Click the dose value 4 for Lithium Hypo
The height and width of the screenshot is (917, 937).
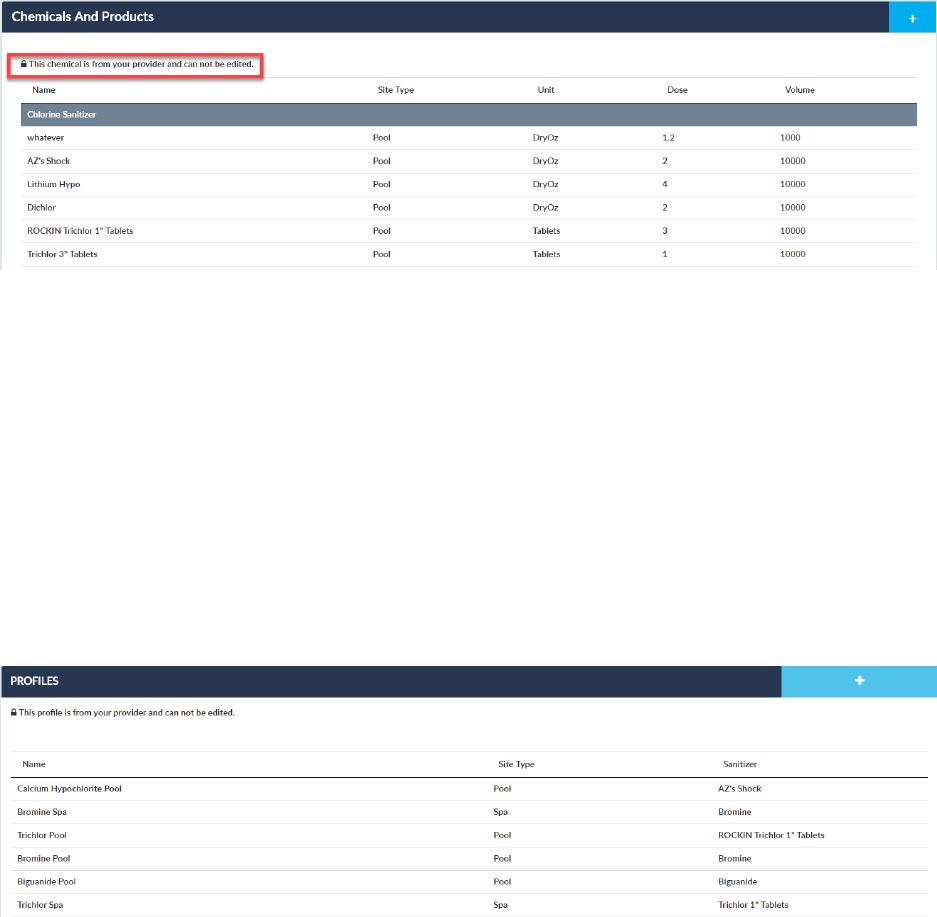pos(665,184)
